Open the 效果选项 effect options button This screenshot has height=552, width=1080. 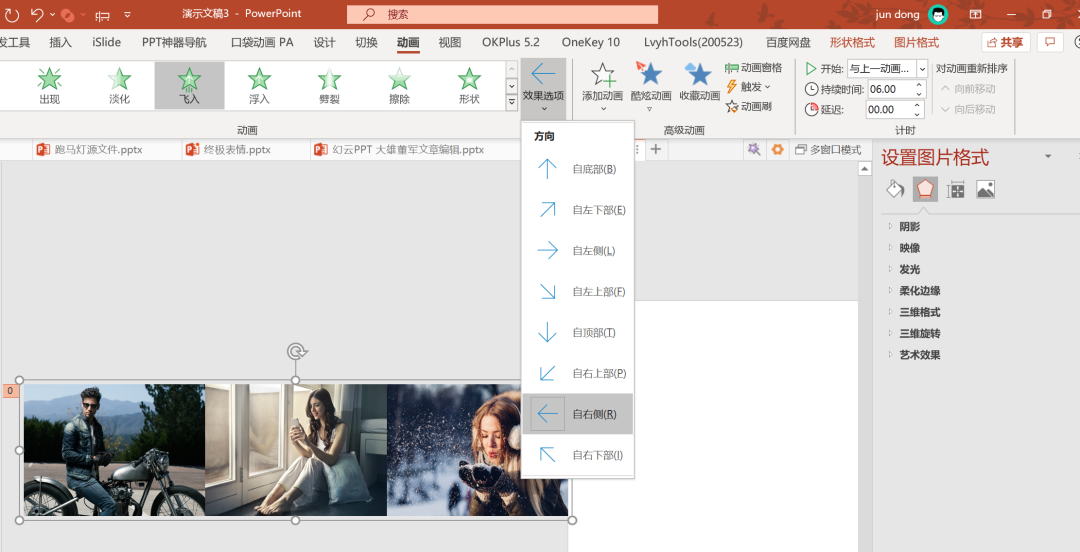point(543,87)
